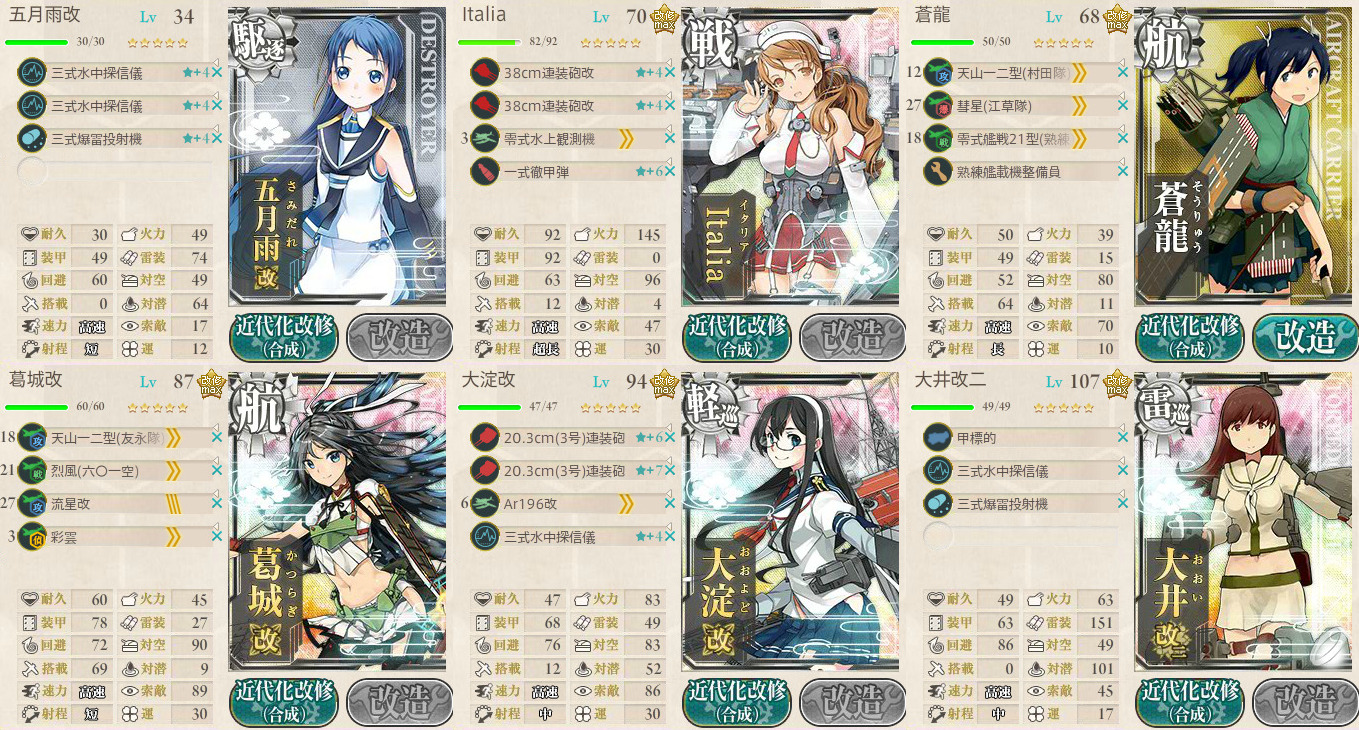1359x730 pixels.
Task: Click the 甲標的 midget sub icon on 大井改二
Action: click(938, 437)
